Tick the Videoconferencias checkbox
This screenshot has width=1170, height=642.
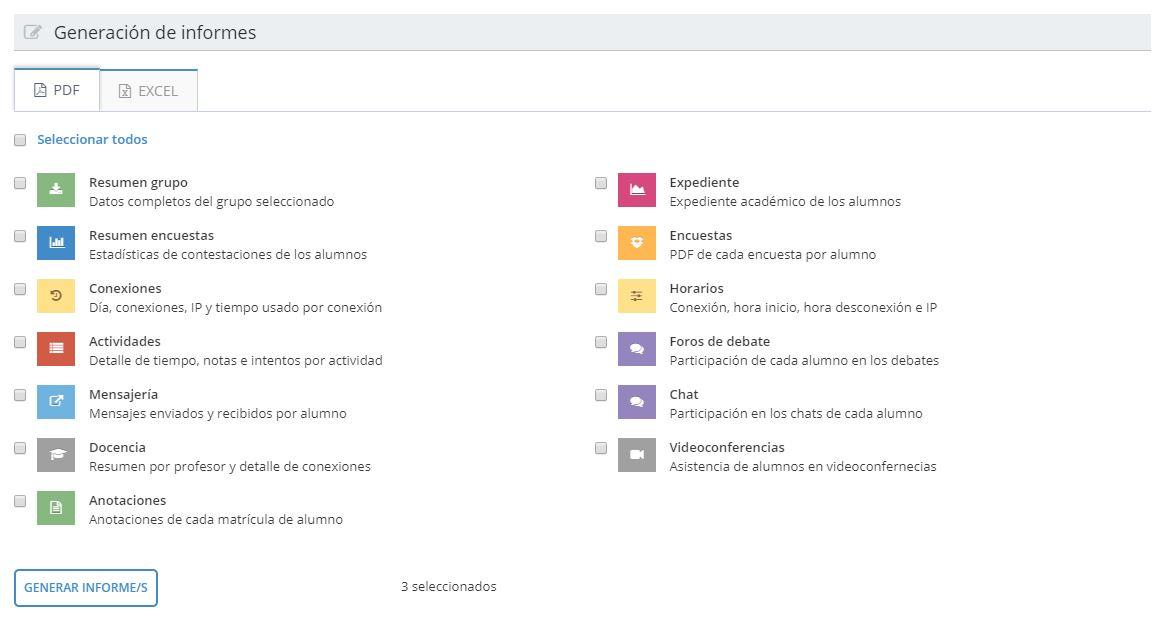[x=601, y=448]
